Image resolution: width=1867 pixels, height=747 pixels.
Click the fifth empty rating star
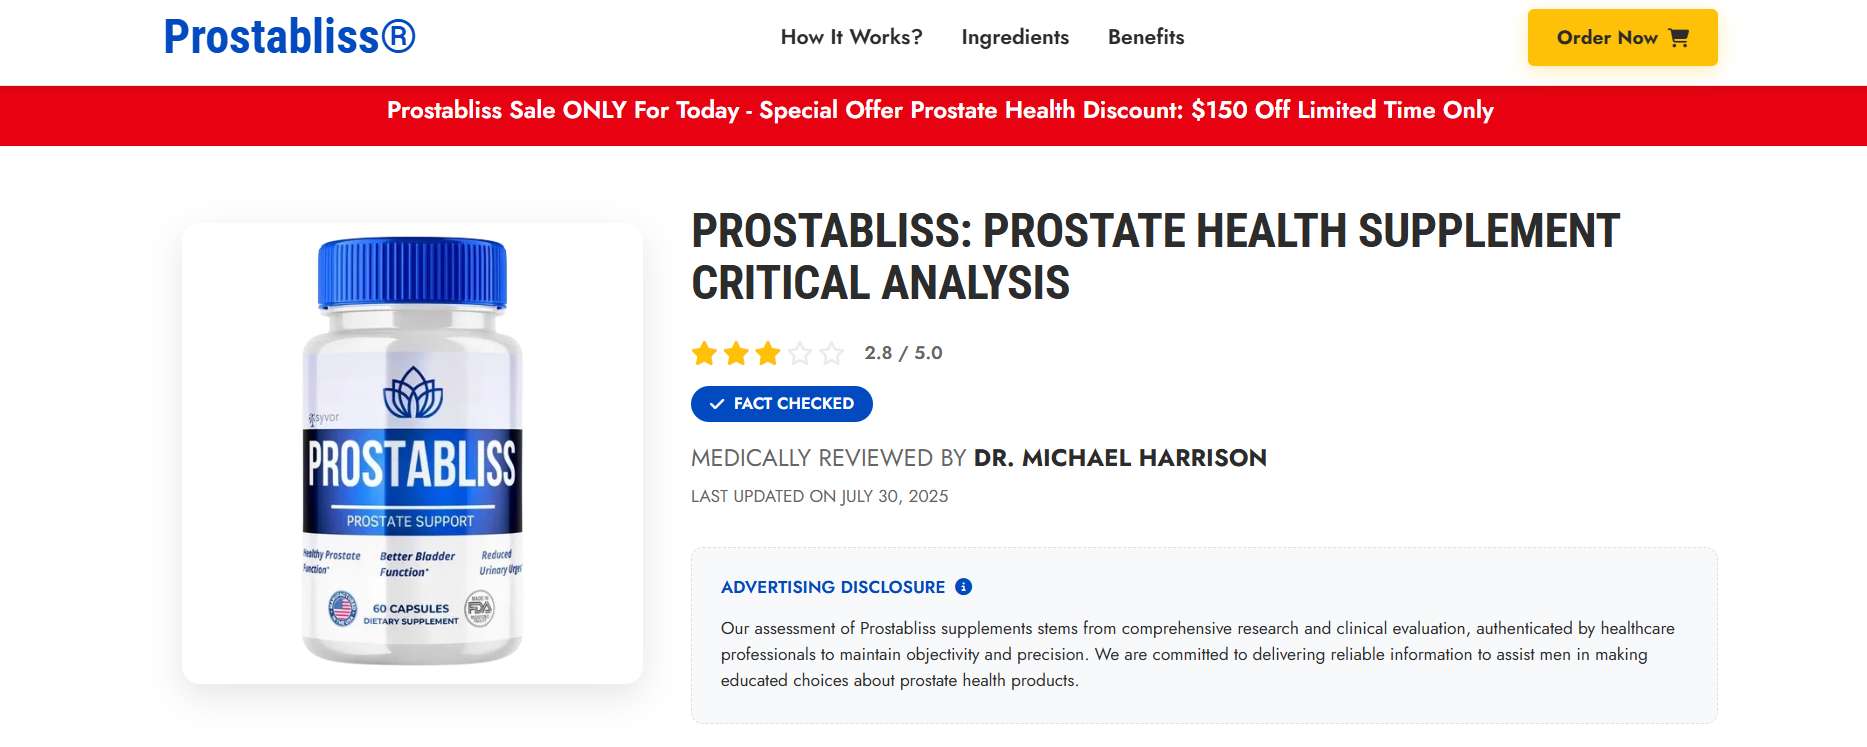[832, 353]
